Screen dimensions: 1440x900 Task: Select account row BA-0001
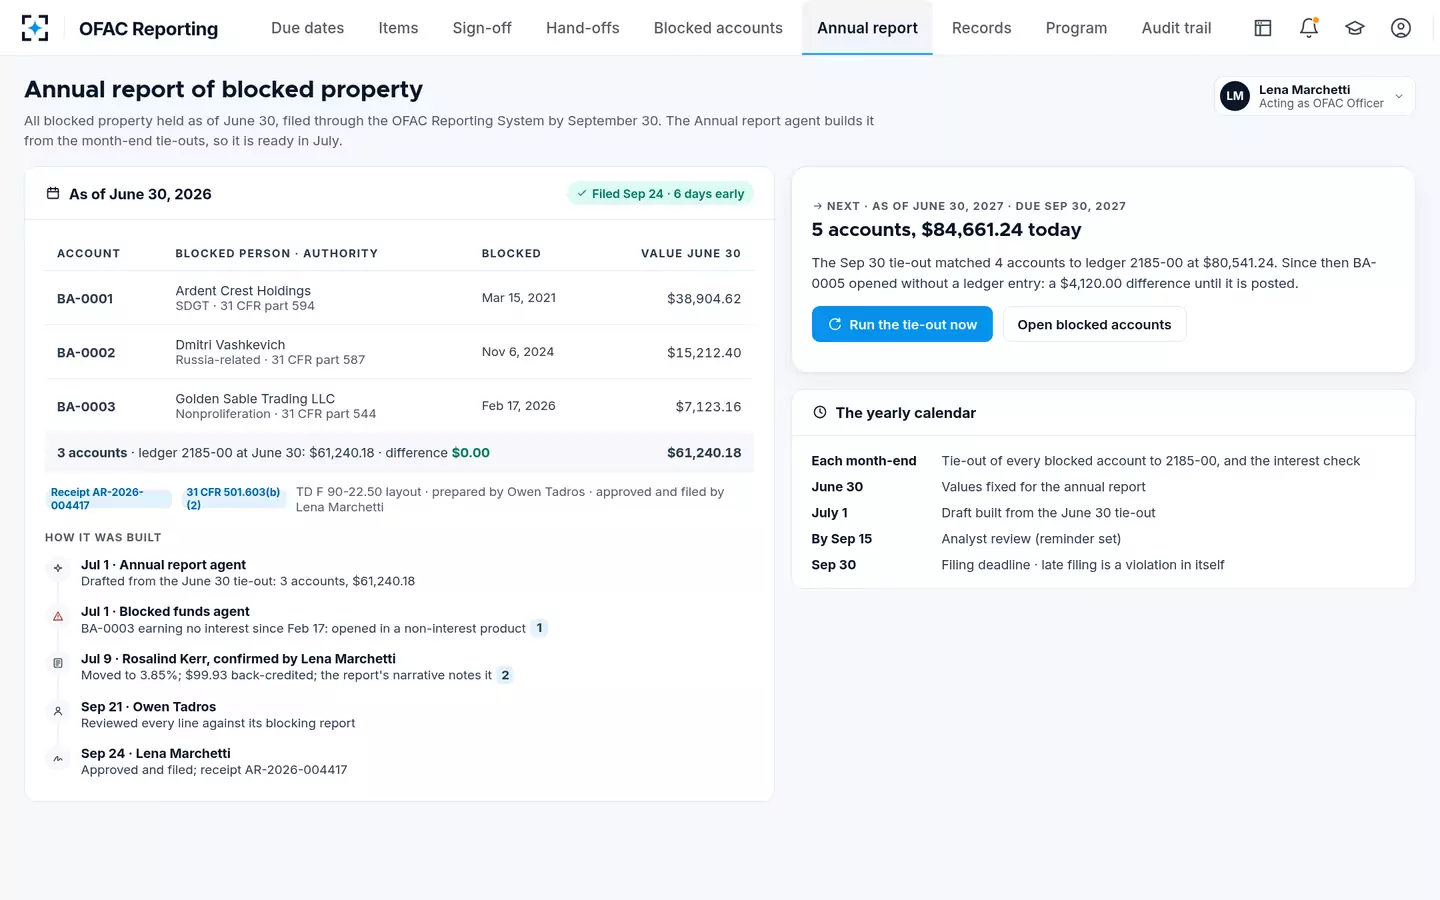(399, 298)
